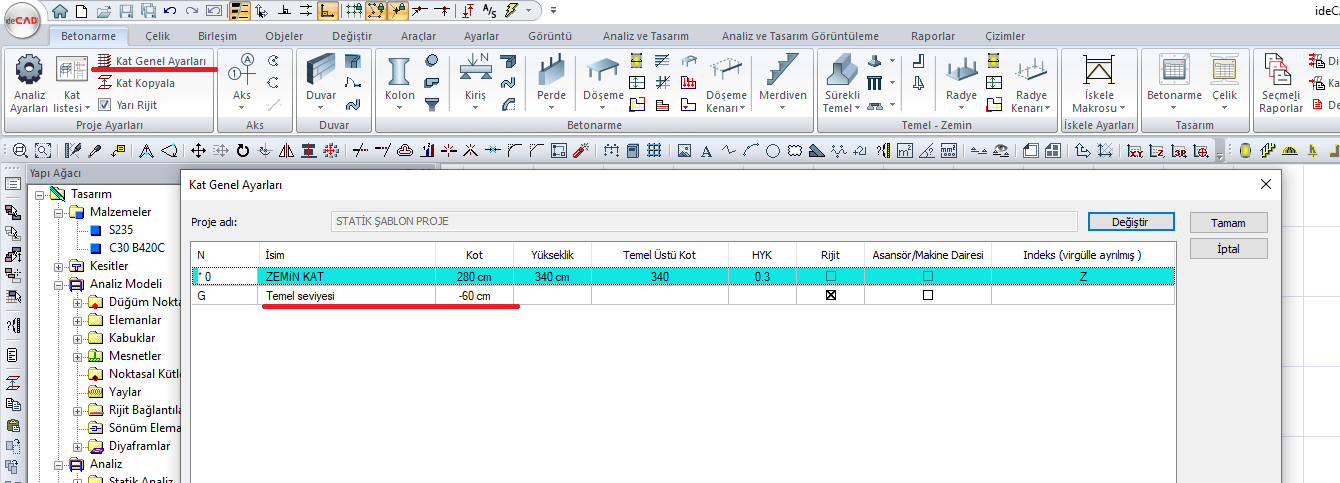Open the İskele Makrosu tool

1098,72
